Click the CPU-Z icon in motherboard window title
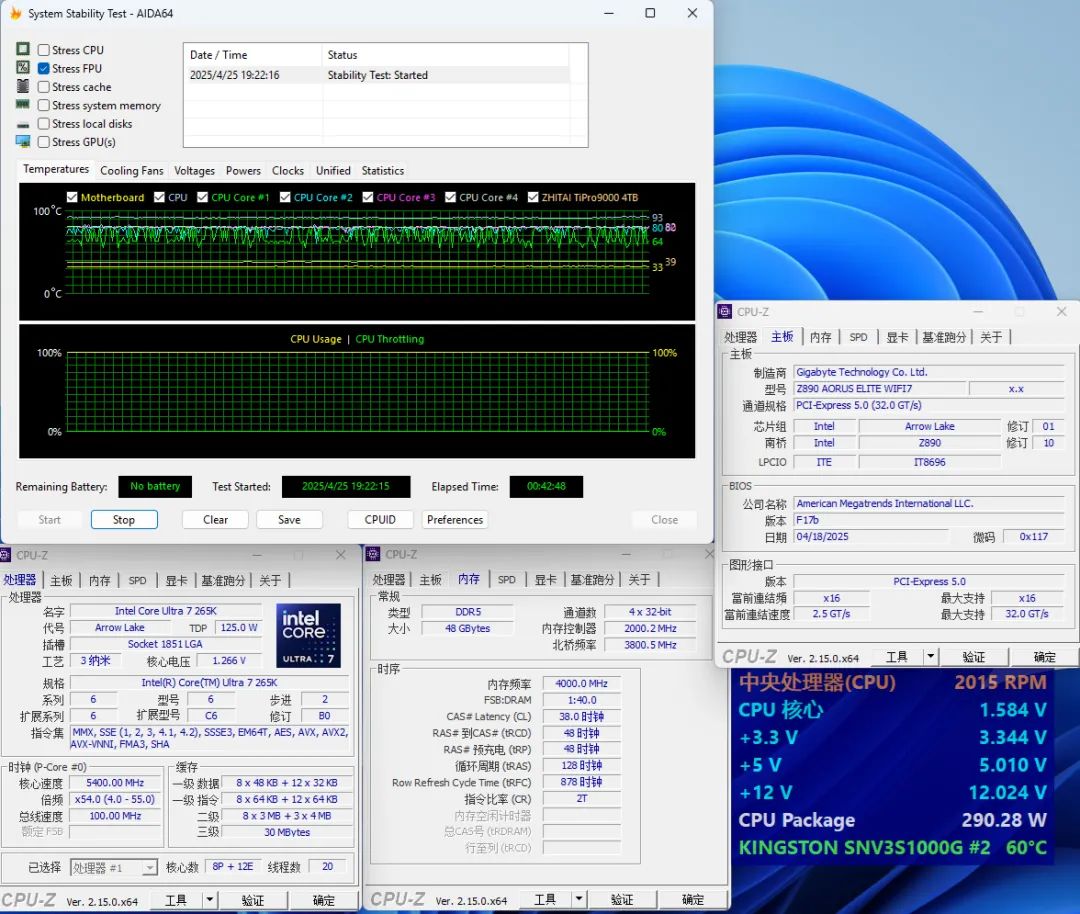This screenshot has width=1080, height=914. (725, 312)
